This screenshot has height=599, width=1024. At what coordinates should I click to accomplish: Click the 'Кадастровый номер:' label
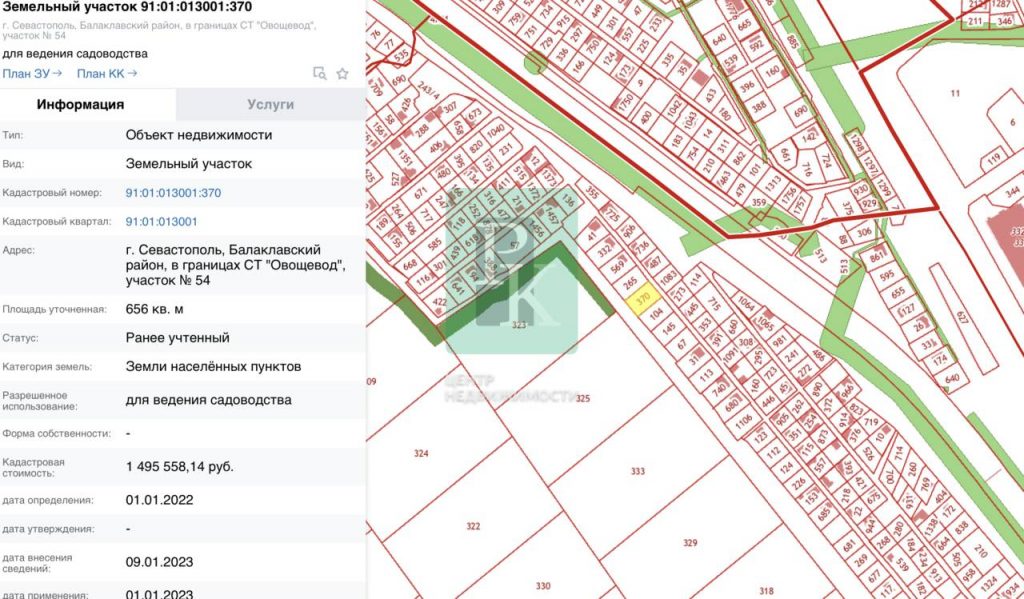tap(52, 193)
